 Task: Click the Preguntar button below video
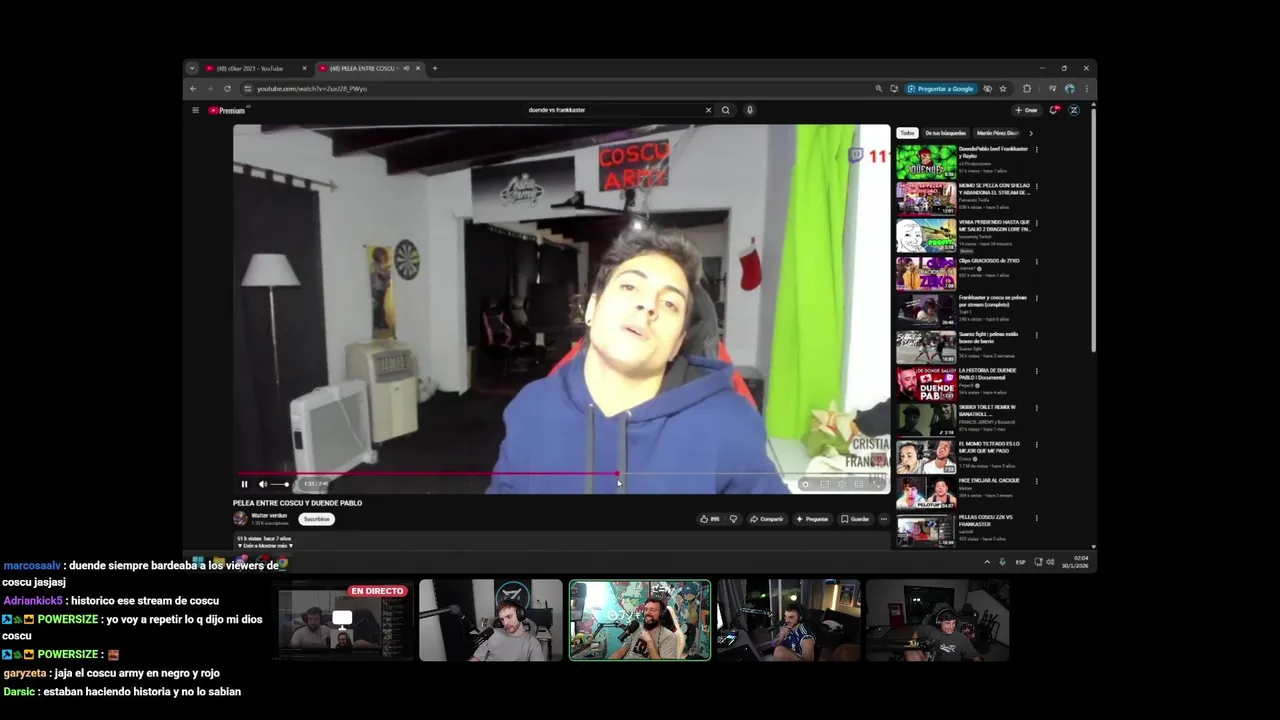(812, 519)
